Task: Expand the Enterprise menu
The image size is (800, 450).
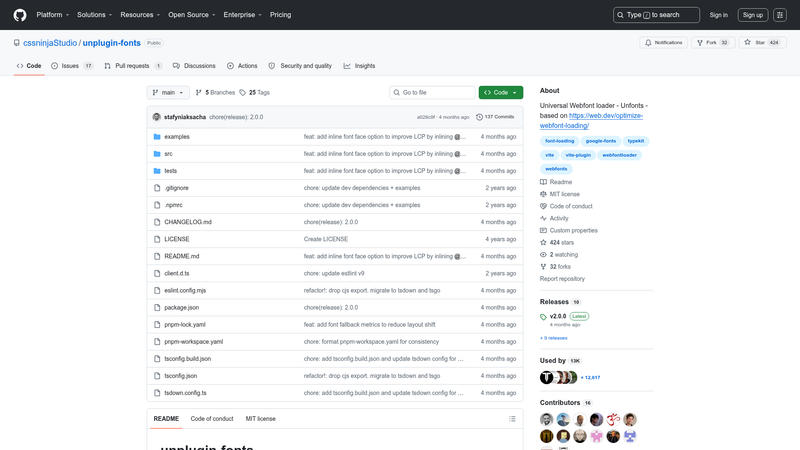Action: click(x=242, y=15)
